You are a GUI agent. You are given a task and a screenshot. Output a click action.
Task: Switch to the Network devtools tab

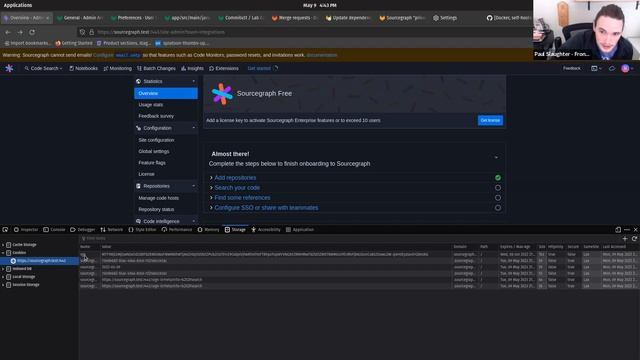pyautogui.click(x=111, y=230)
